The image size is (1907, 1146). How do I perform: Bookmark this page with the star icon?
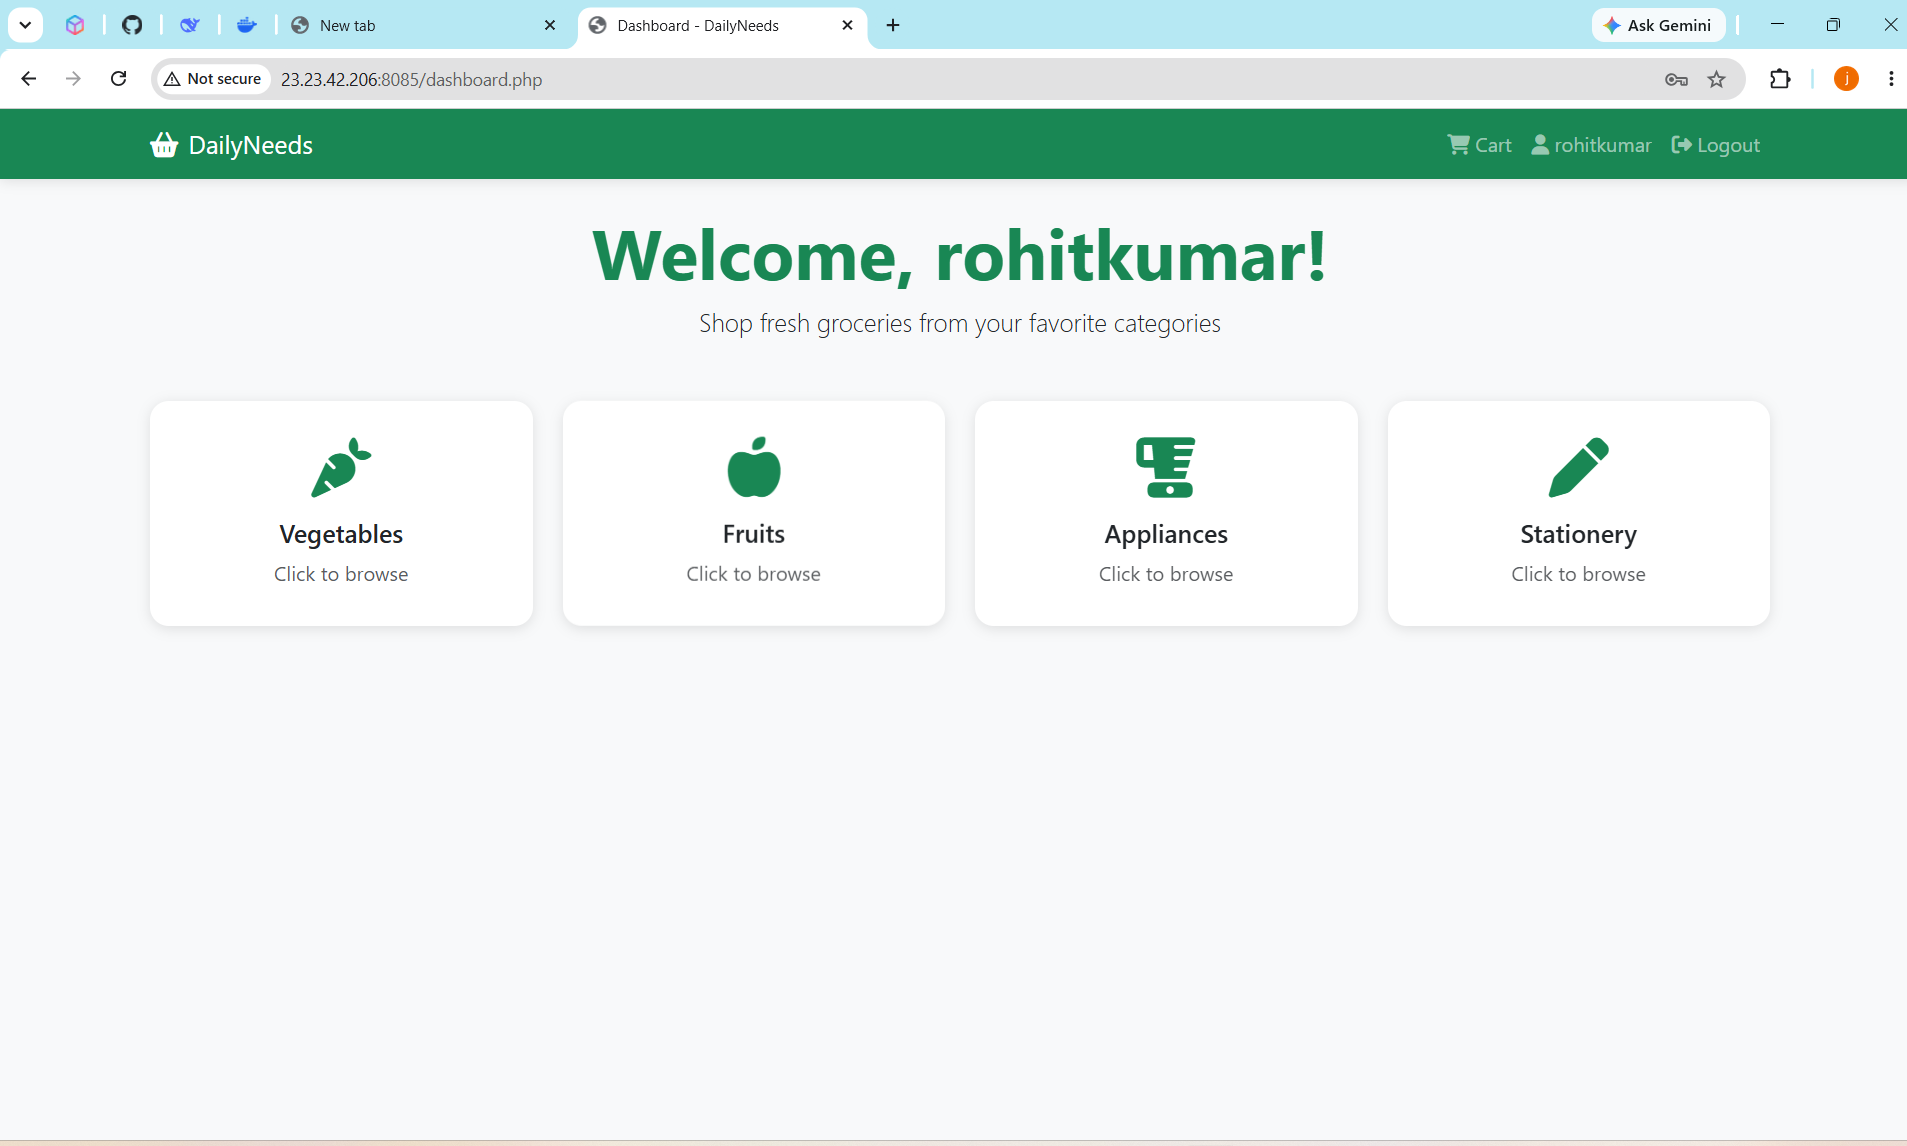pyautogui.click(x=1717, y=79)
